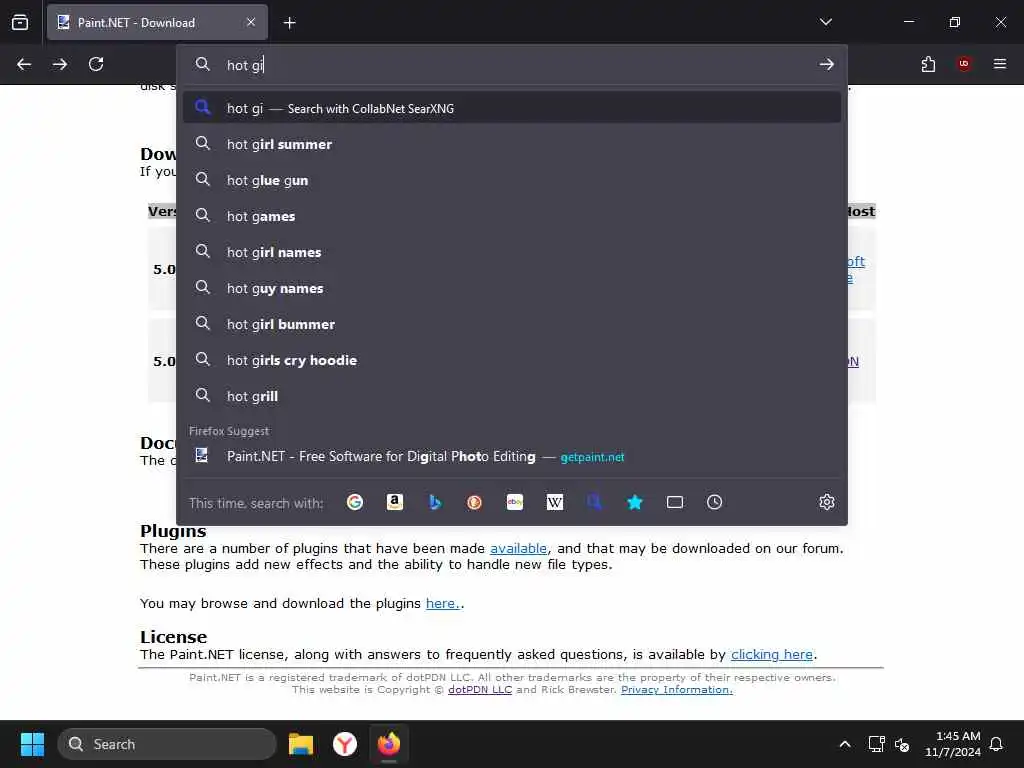Open clock showing 1:45 AM 11/7/2024
This screenshot has width=1024, height=768.
[x=953, y=744]
